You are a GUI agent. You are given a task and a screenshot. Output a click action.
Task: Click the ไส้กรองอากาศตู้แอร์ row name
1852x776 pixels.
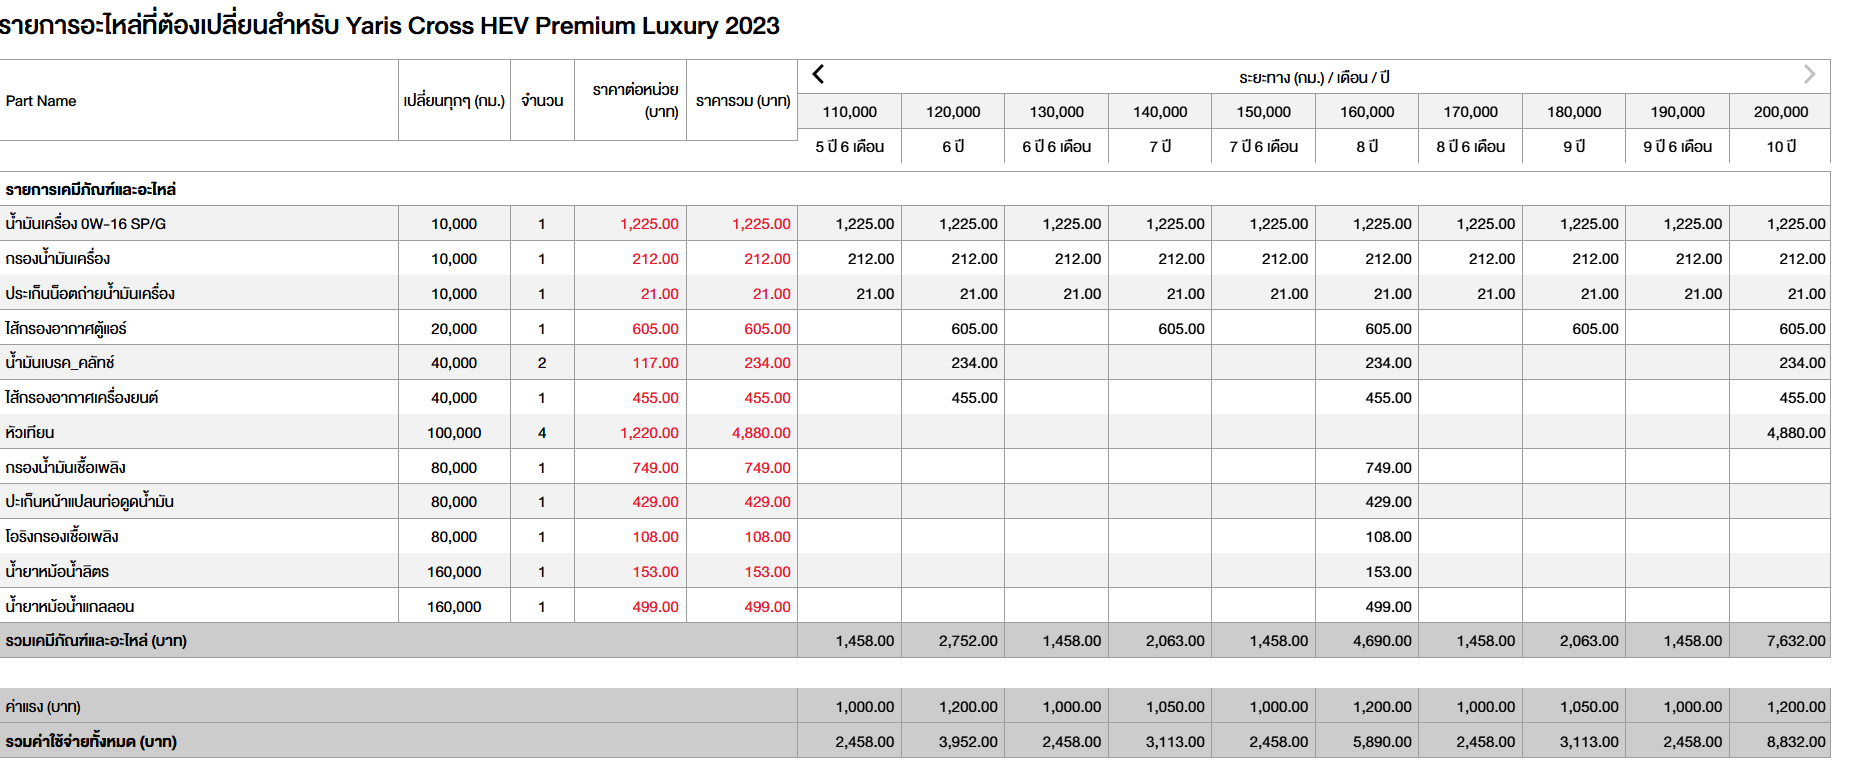pyautogui.click(x=66, y=328)
